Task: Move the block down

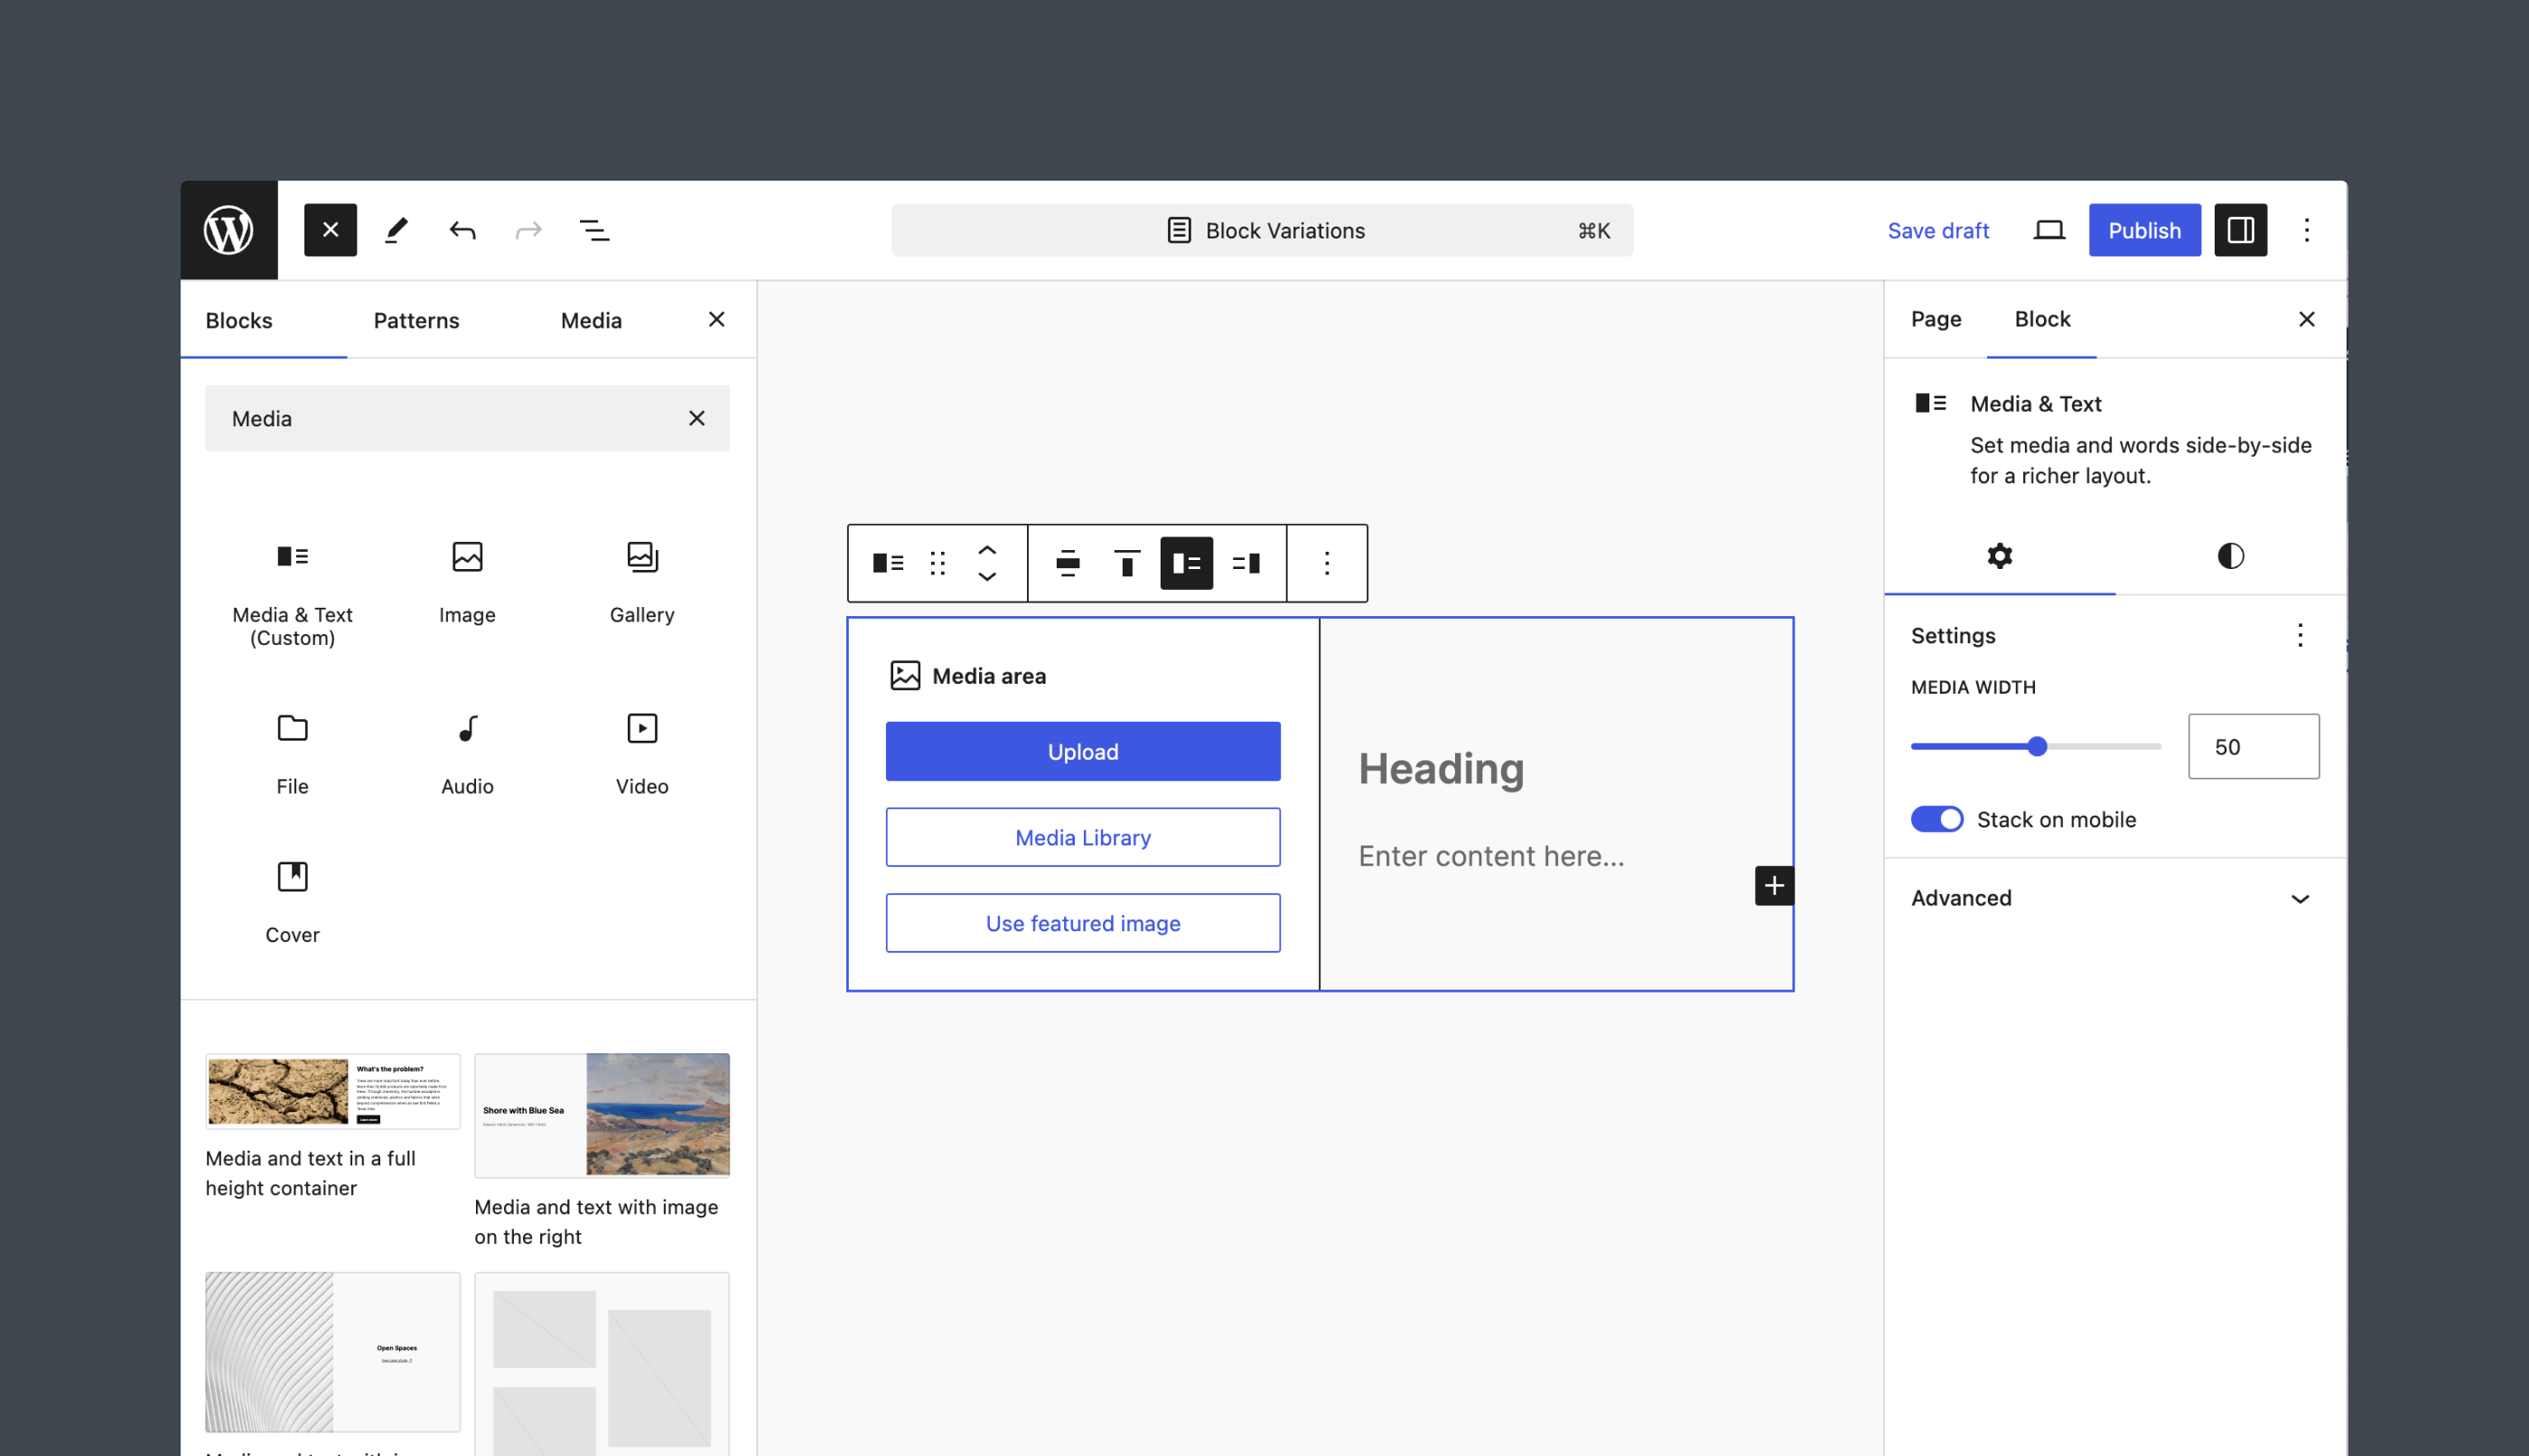Action: click(987, 577)
